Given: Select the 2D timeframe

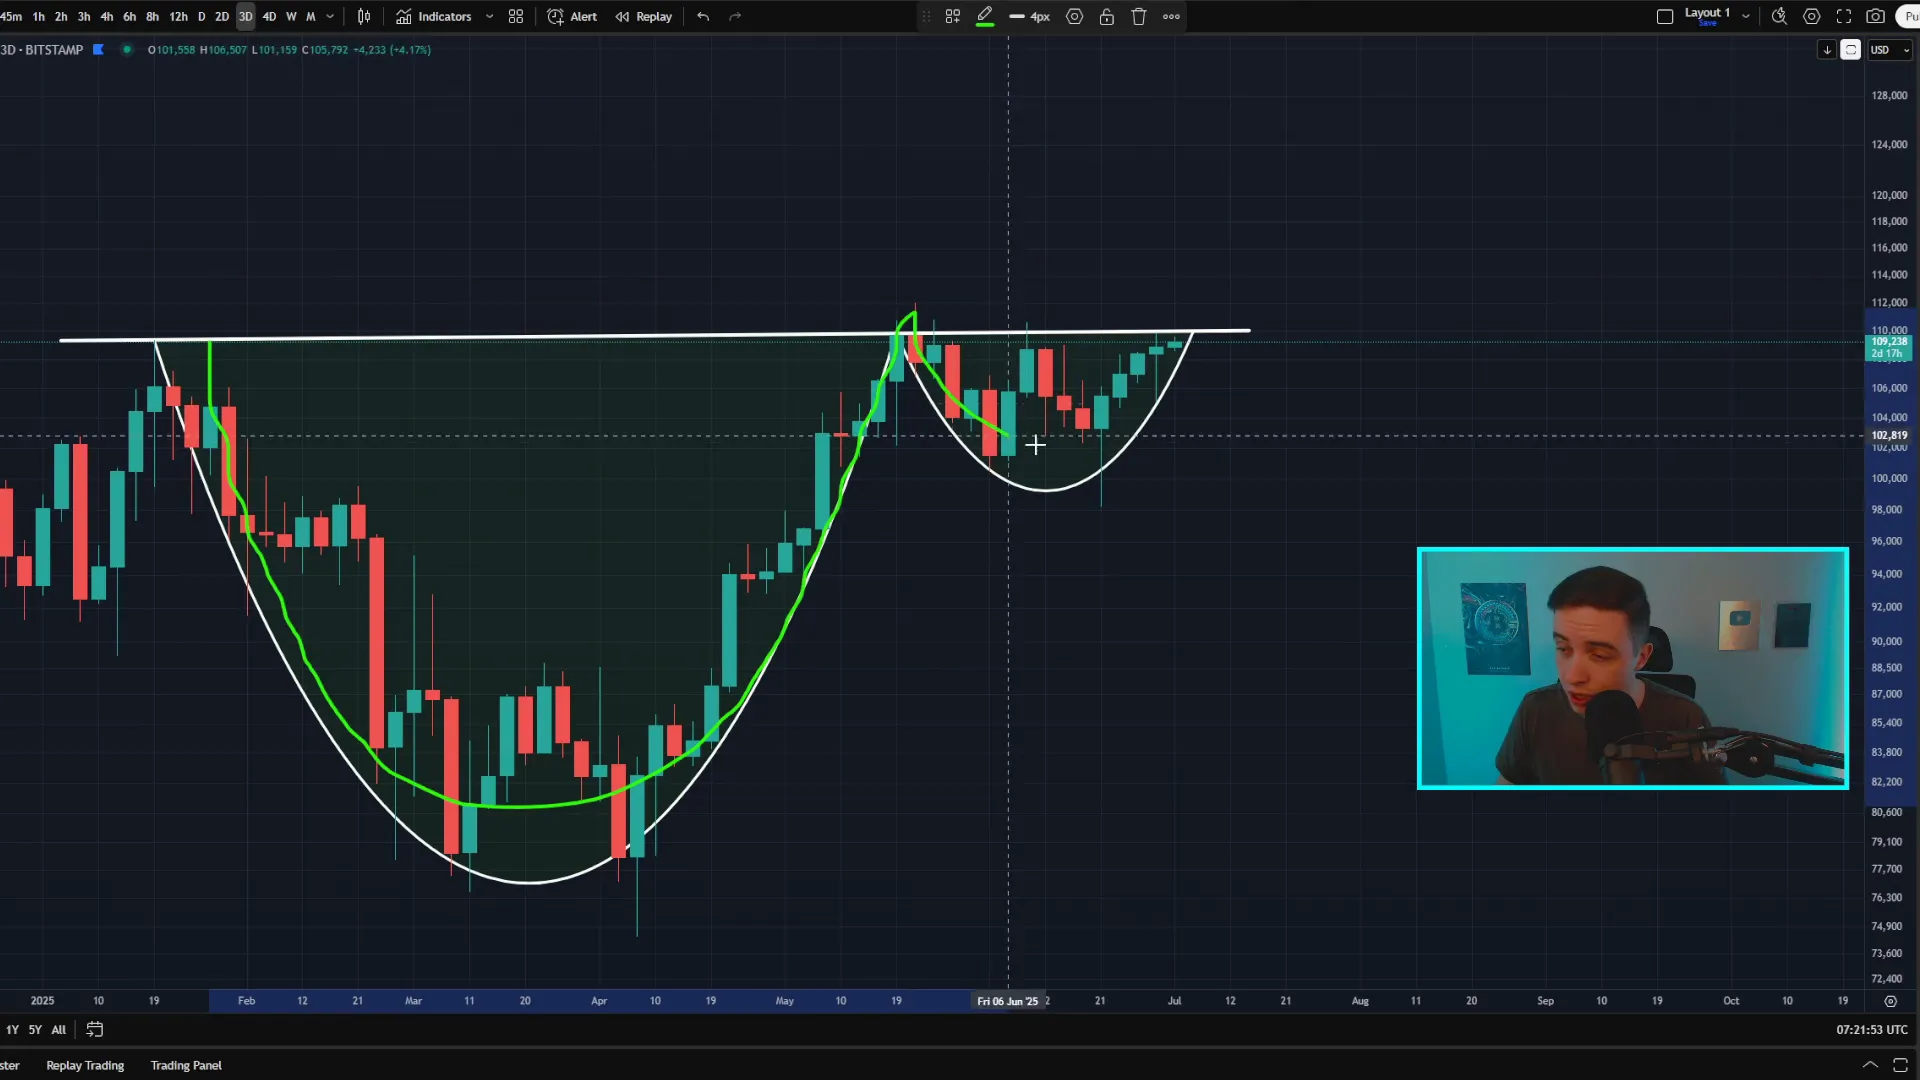Looking at the screenshot, I should pos(222,17).
